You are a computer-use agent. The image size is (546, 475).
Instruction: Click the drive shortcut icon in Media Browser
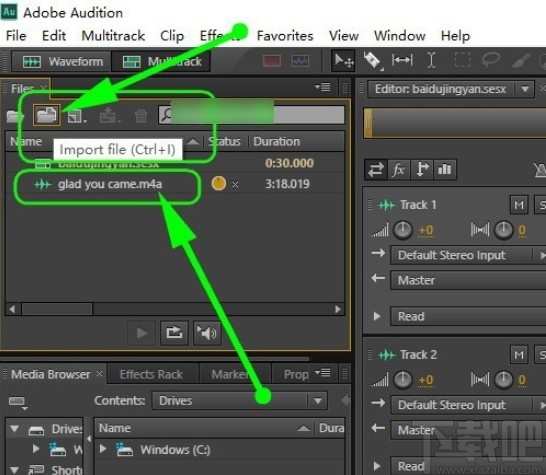point(17,403)
